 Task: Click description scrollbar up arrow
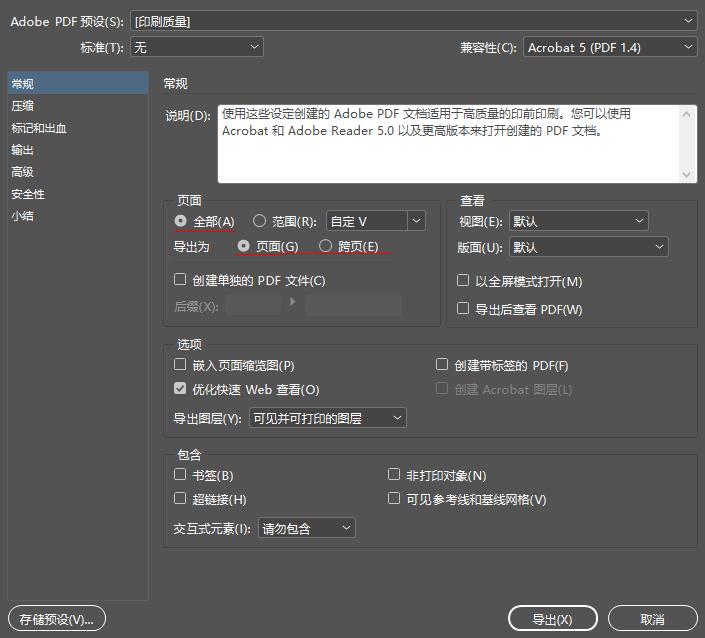pyautogui.click(x=687, y=114)
